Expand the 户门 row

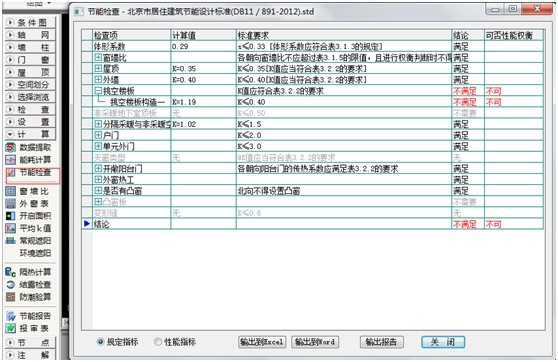coord(98,135)
